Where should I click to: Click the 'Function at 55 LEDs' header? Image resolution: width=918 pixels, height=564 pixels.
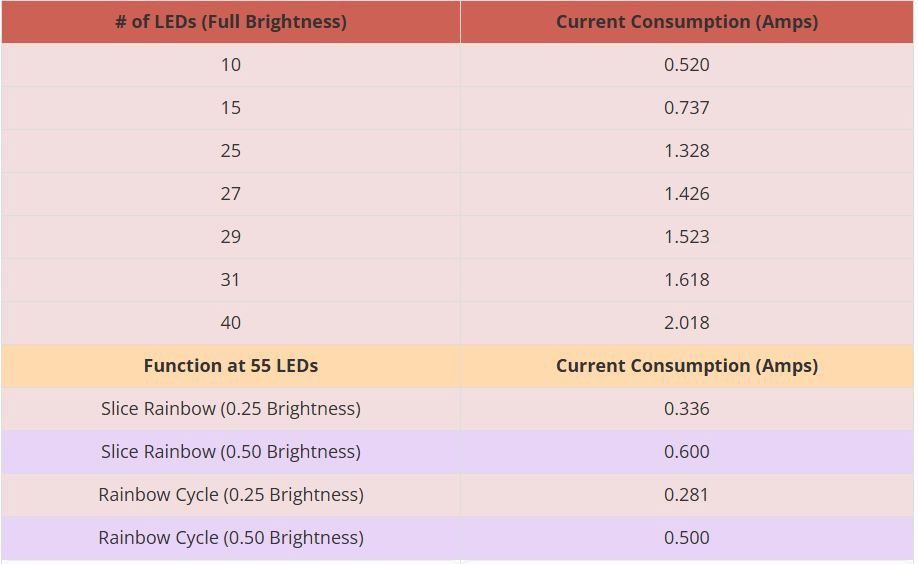click(231, 366)
